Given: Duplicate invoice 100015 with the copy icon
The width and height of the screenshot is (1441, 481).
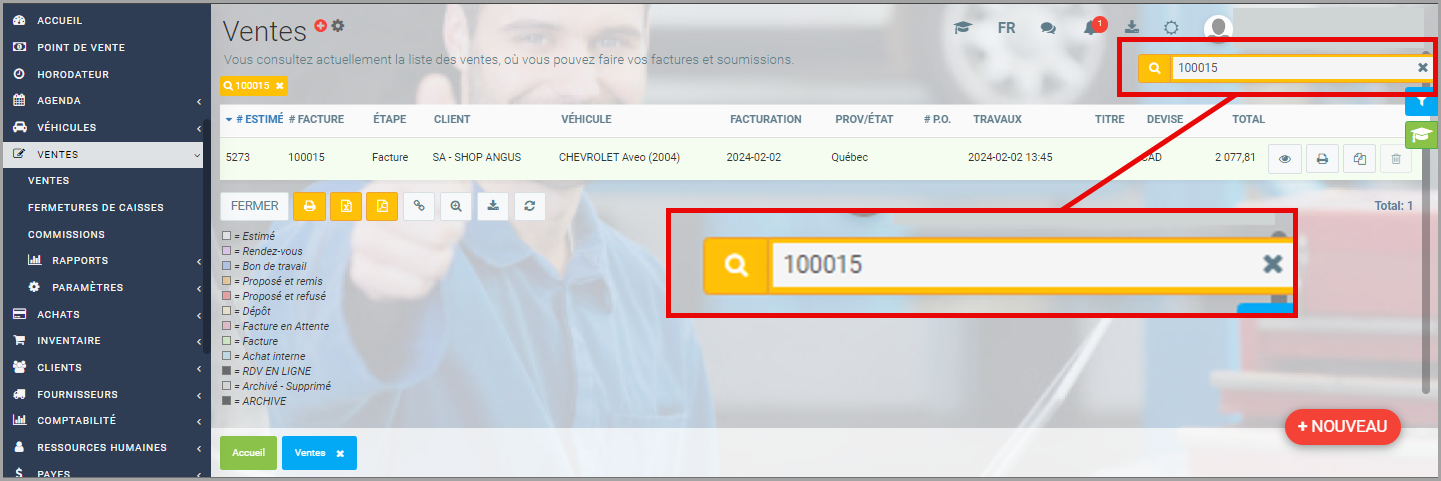Looking at the screenshot, I should click(1359, 158).
